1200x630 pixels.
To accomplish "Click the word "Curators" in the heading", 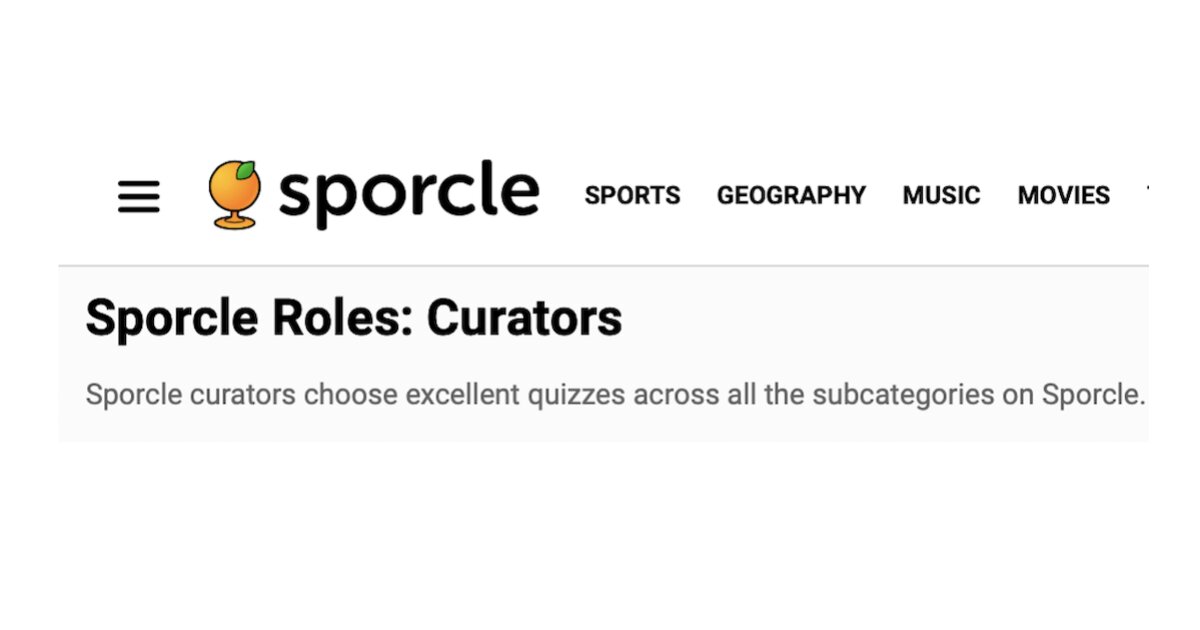I will click(524, 318).
